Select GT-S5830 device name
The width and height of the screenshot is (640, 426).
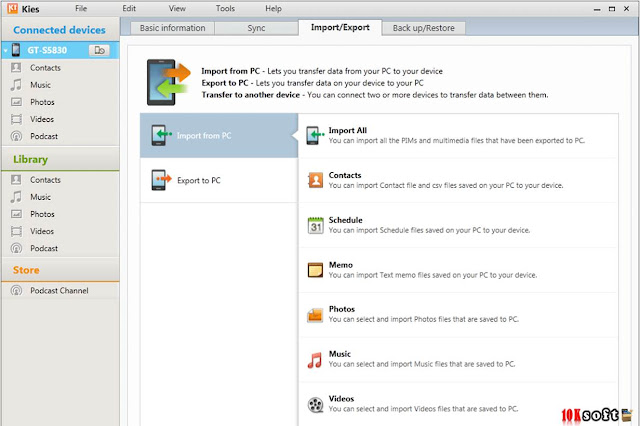coord(47,50)
